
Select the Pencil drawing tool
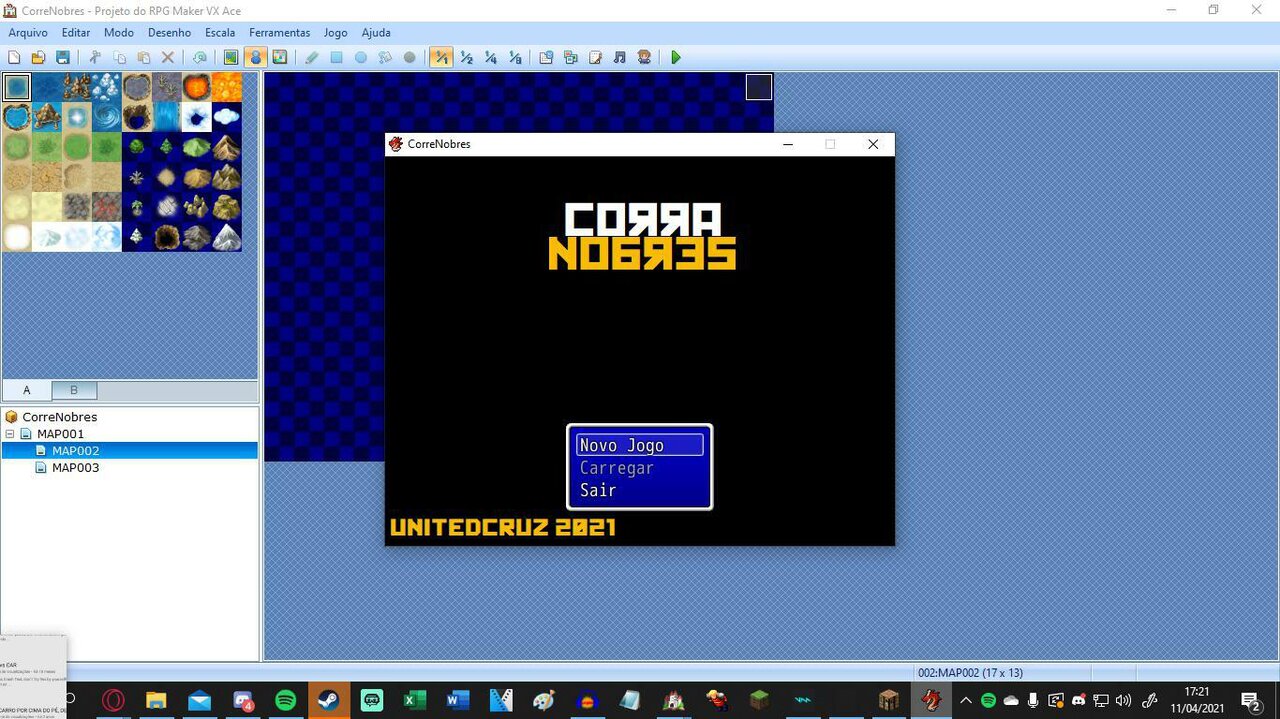pos(312,58)
